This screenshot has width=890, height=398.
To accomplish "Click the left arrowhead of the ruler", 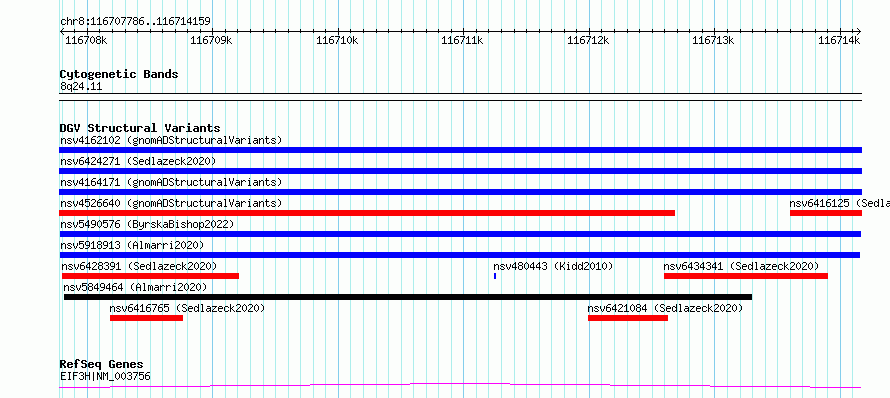I will point(62,31).
